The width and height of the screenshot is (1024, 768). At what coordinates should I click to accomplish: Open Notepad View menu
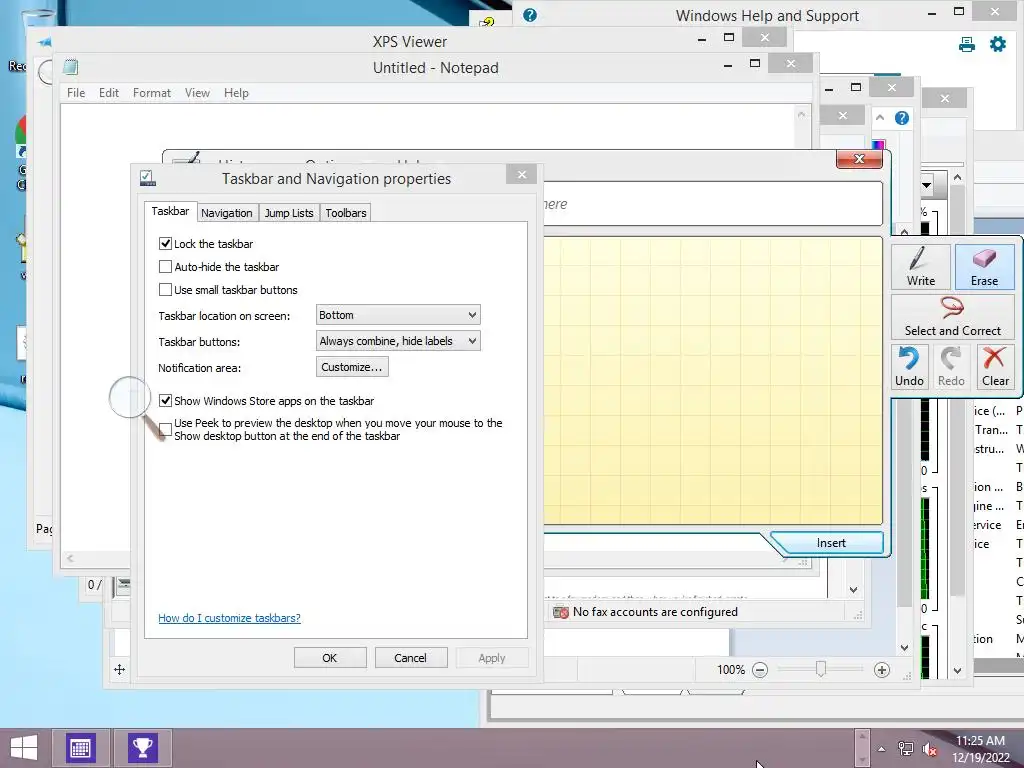click(197, 93)
